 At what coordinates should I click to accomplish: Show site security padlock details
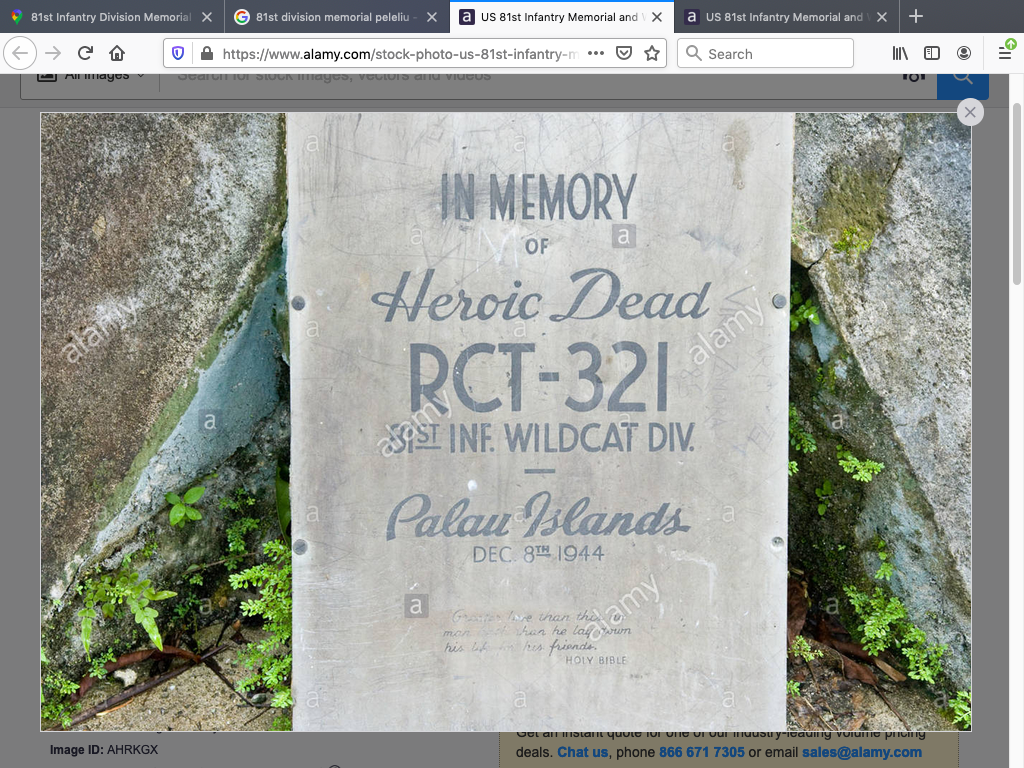click(206, 54)
